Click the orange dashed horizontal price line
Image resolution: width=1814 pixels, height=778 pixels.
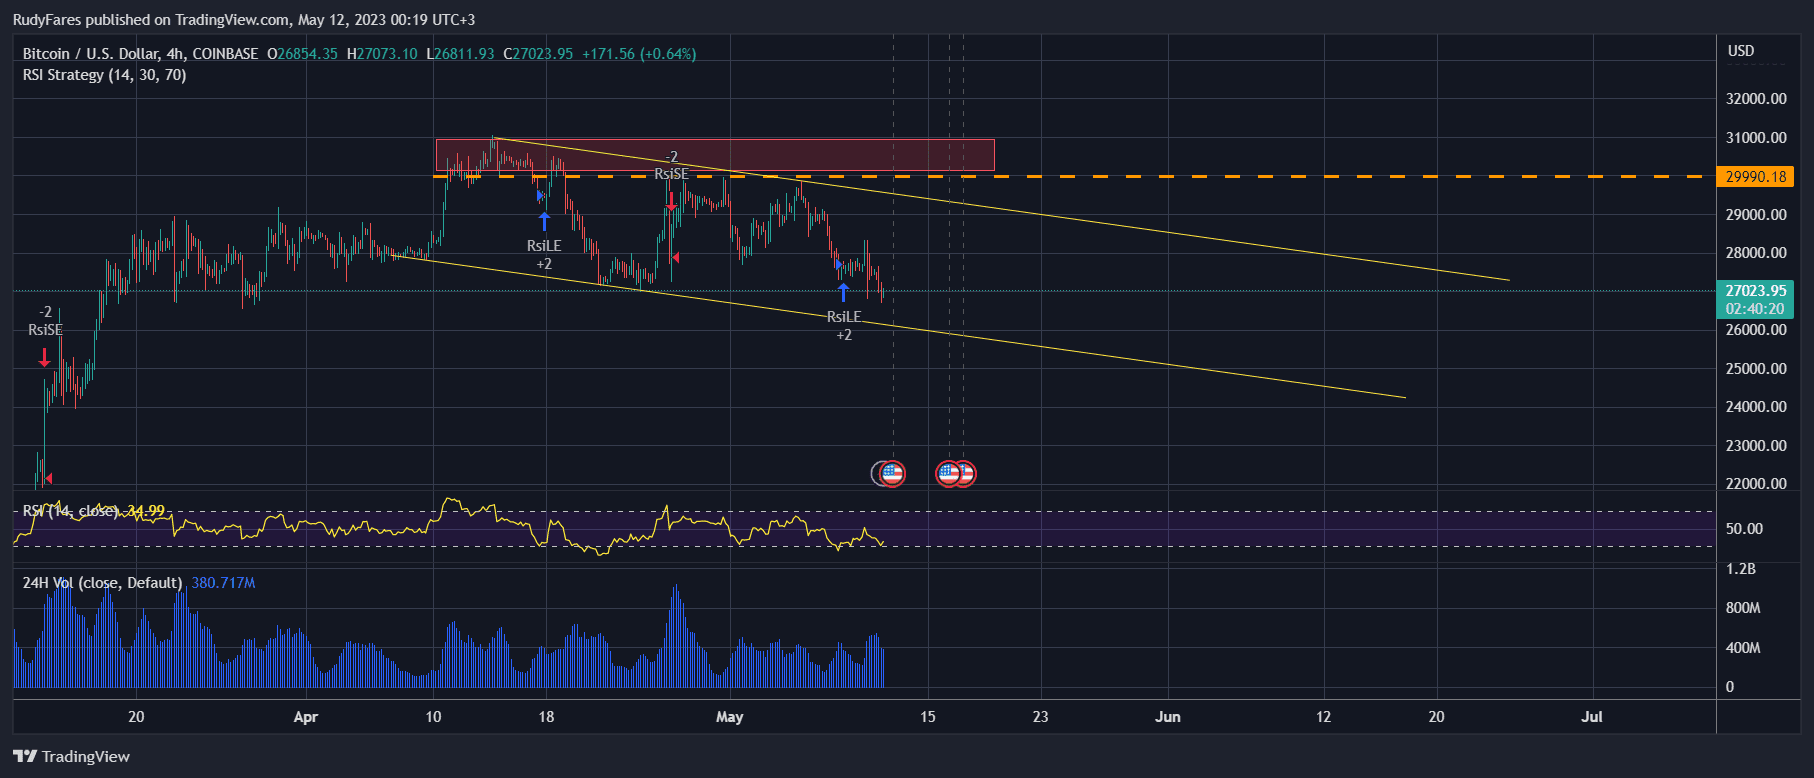(1073, 177)
